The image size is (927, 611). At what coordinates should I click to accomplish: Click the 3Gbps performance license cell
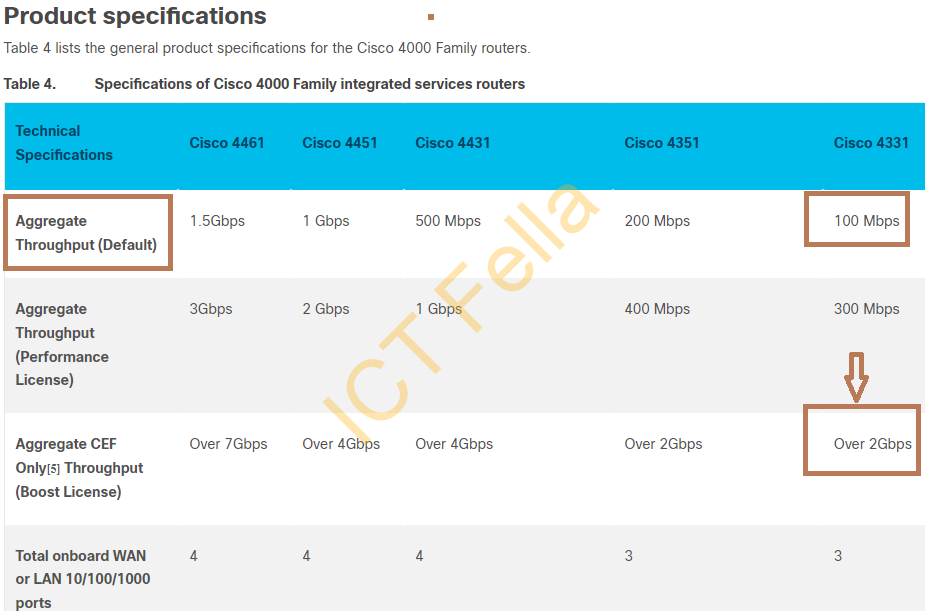[x=210, y=309]
